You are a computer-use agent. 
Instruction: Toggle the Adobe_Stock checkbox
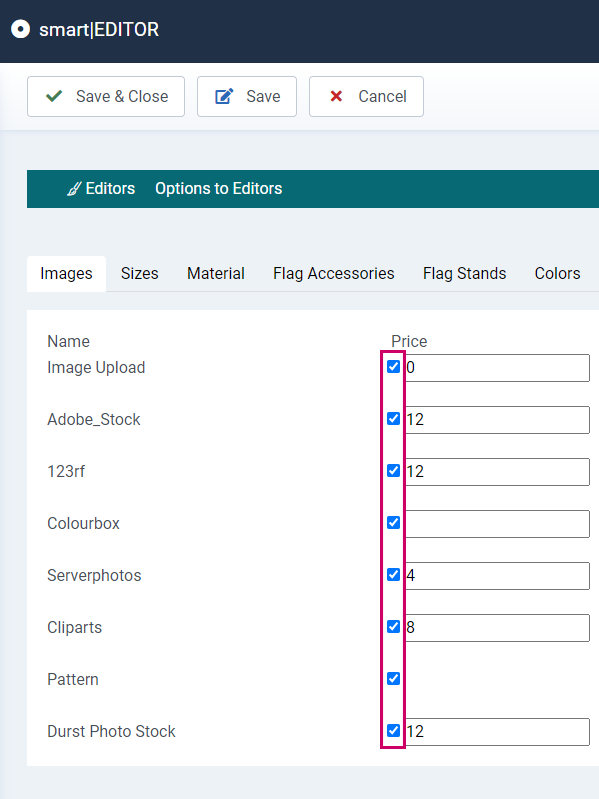pyautogui.click(x=393, y=418)
